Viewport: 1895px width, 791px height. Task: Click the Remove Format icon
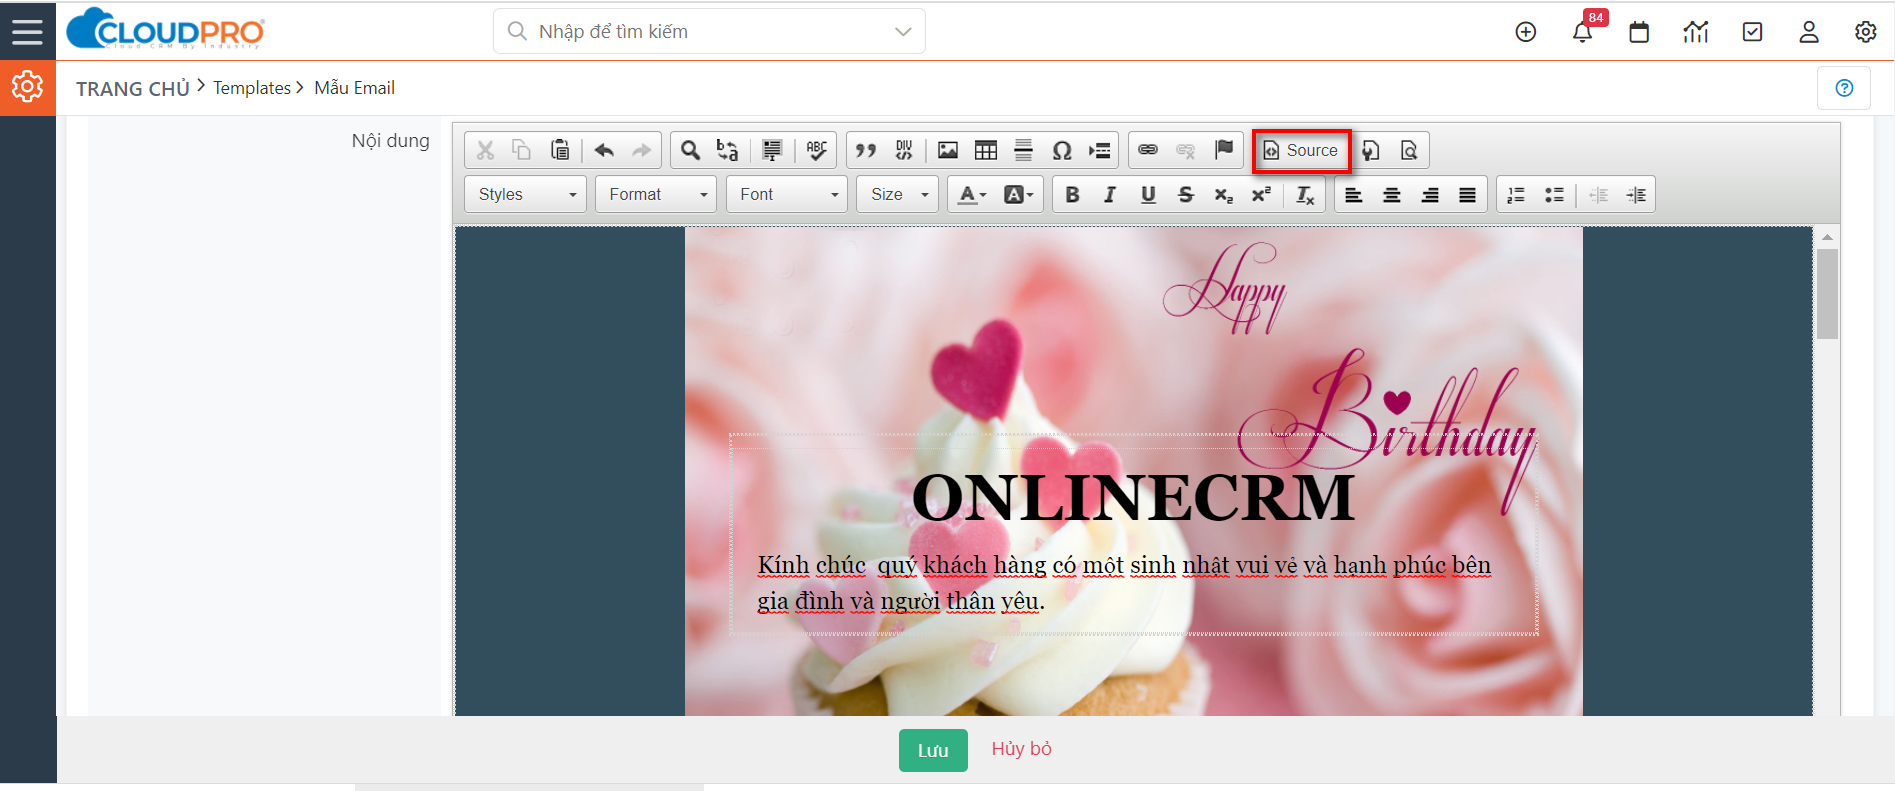[x=1305, y=194]
